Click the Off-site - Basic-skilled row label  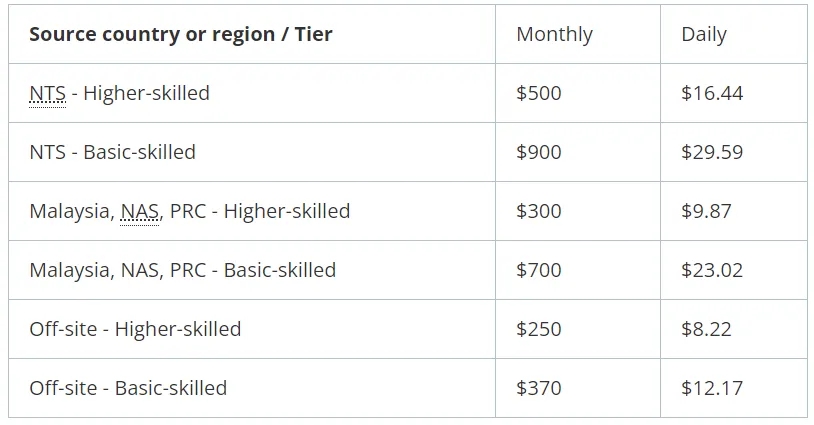click(x=128, y=388)
